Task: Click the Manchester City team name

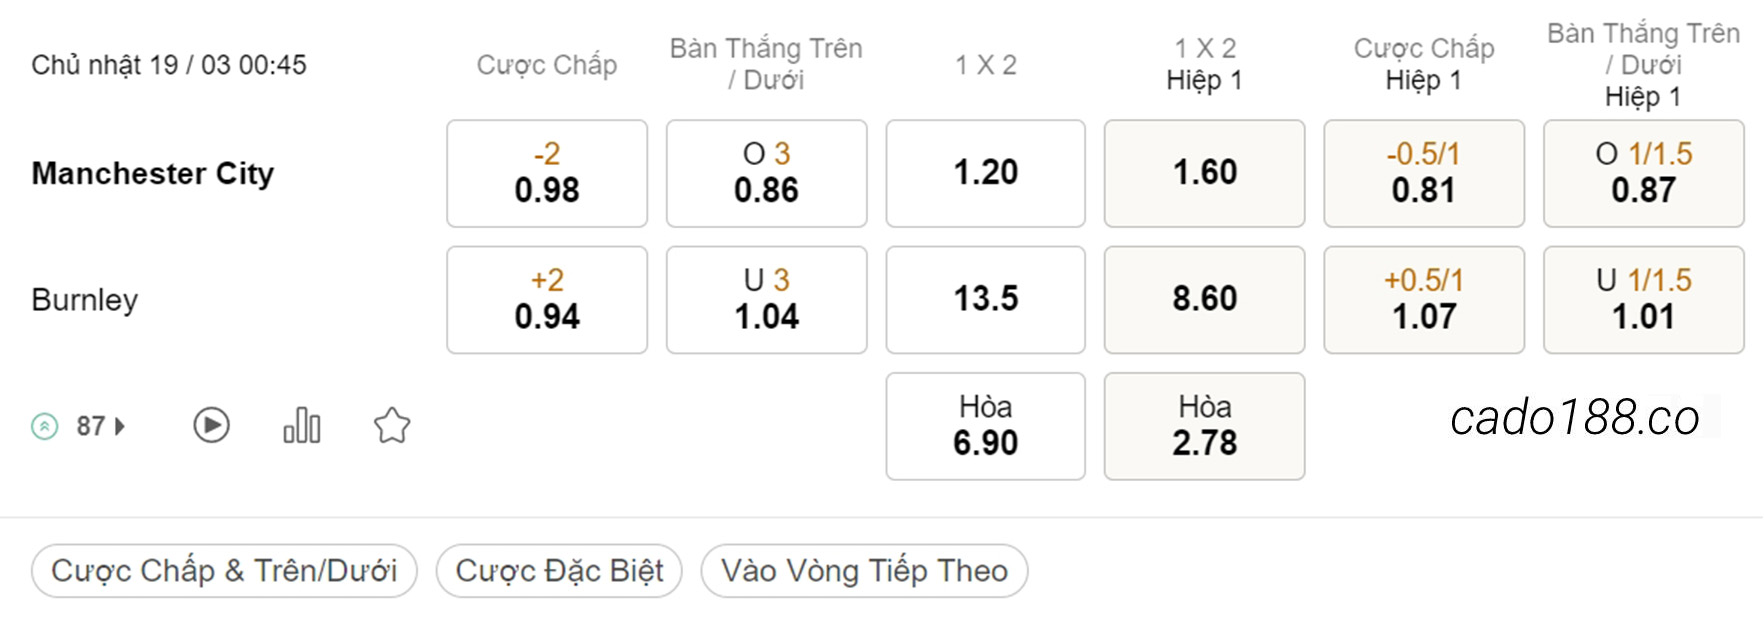Action: point(153,173)
